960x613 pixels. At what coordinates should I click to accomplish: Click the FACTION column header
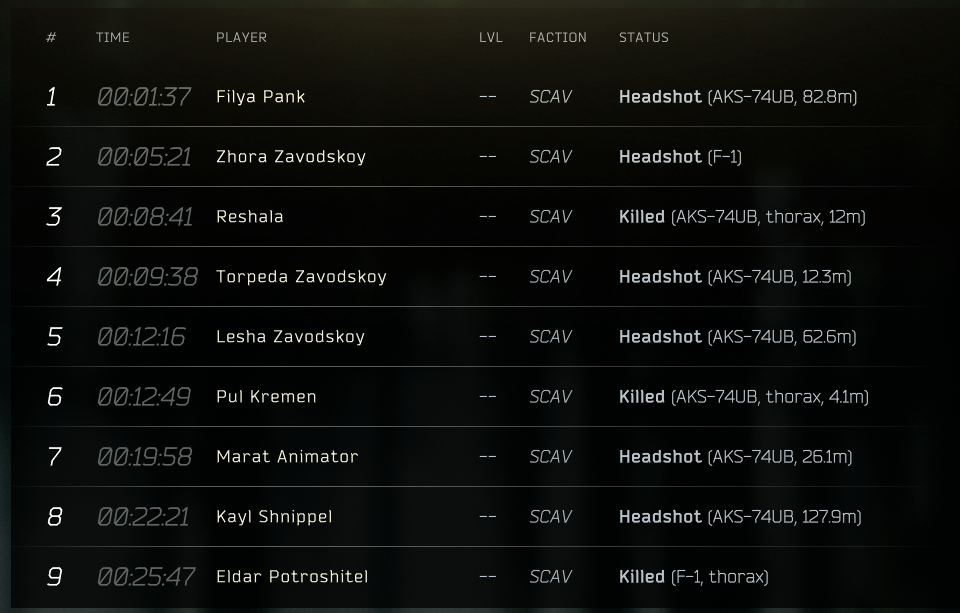558,37
